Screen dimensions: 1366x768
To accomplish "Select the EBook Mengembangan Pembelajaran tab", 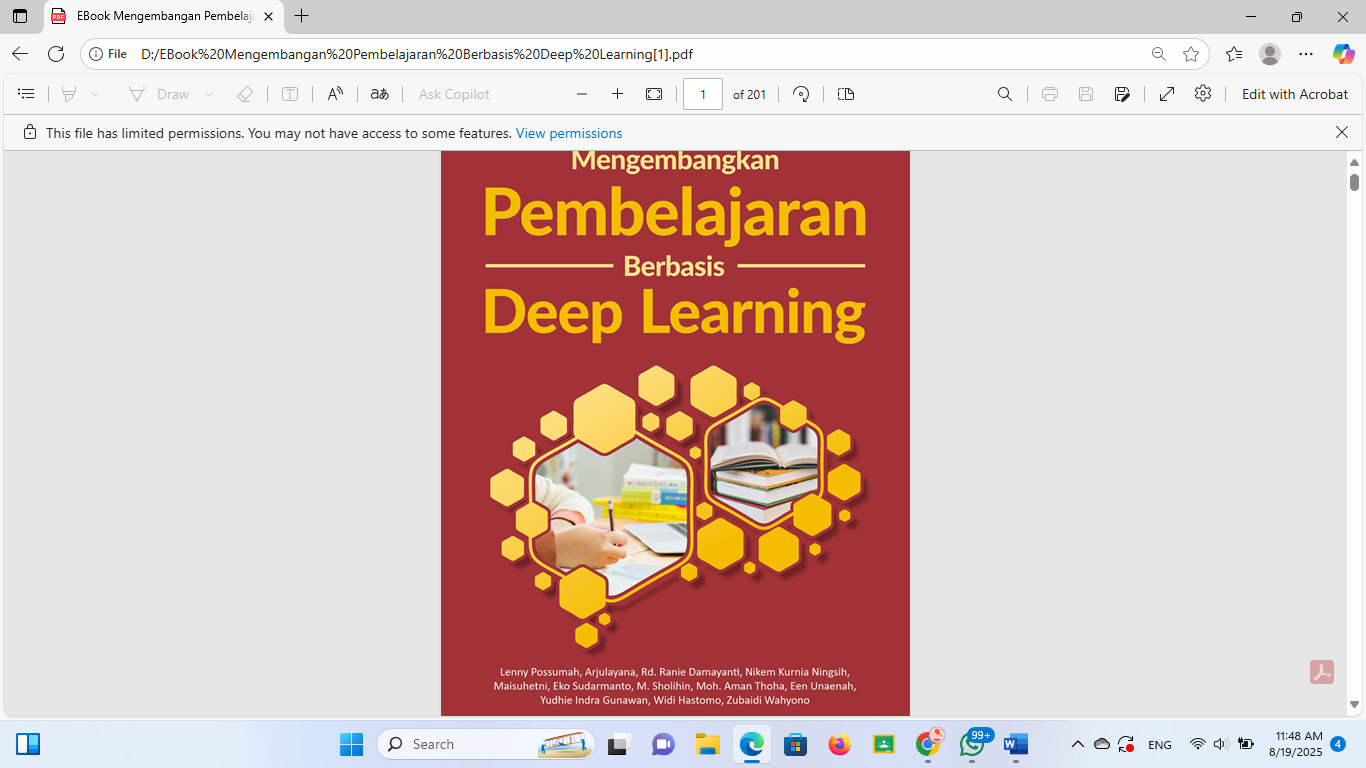I will pos(160,16).
